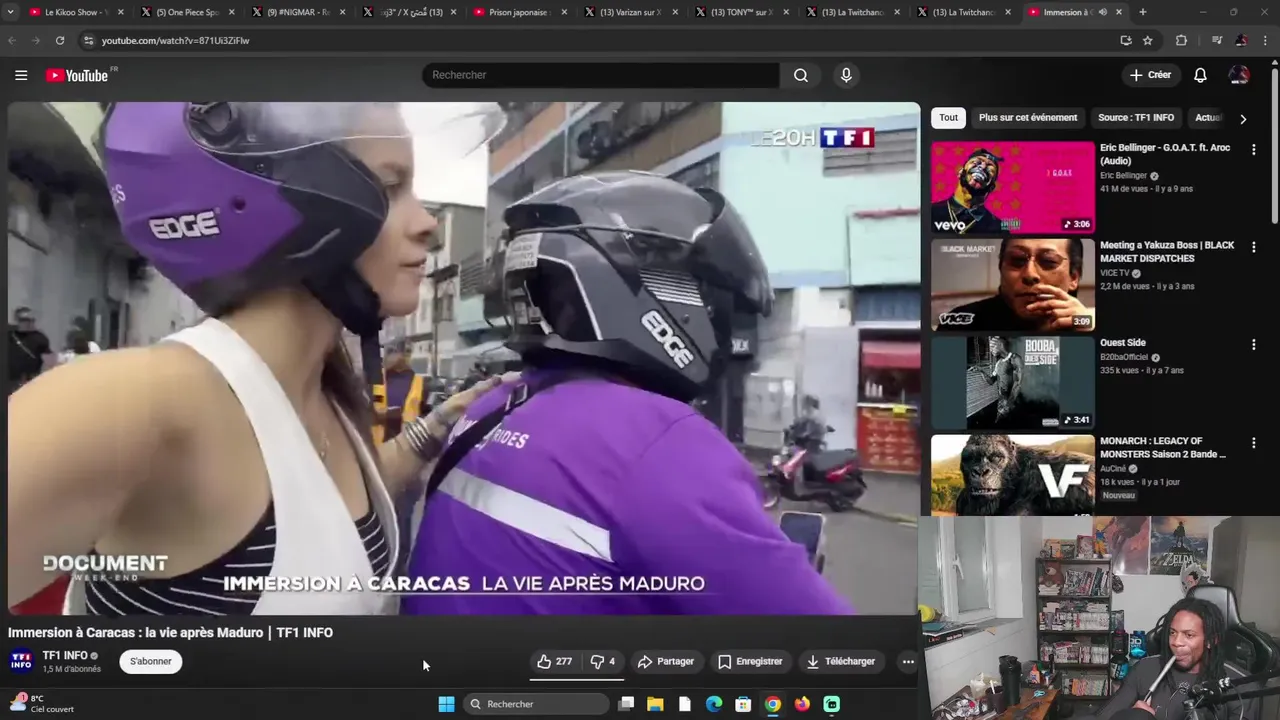This screenshot has width=1280, height=720.
Task: Switch to #NIGMAR browser tab
Action: 296,12
